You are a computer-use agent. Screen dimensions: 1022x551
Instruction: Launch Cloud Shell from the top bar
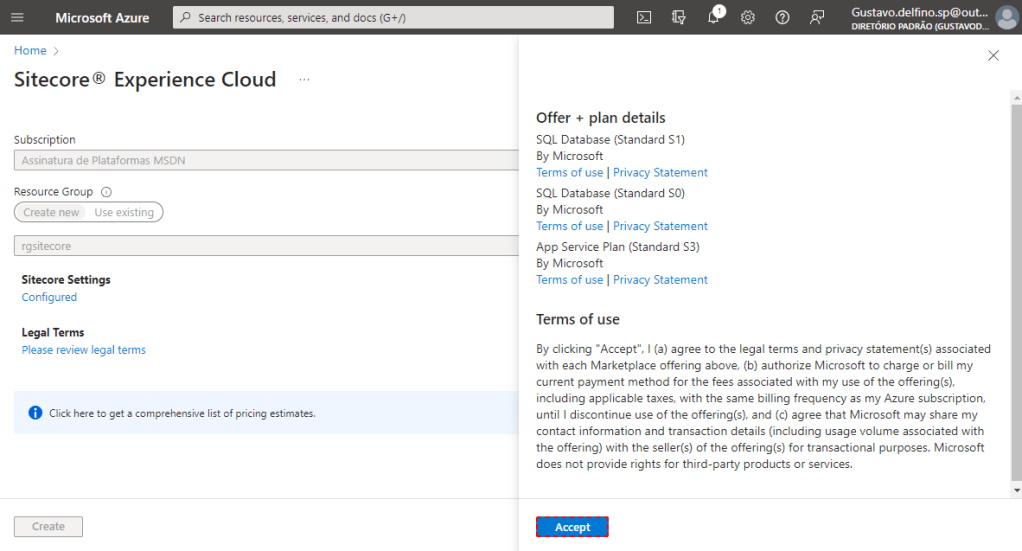pyautogui.click(x=645, y=17)
